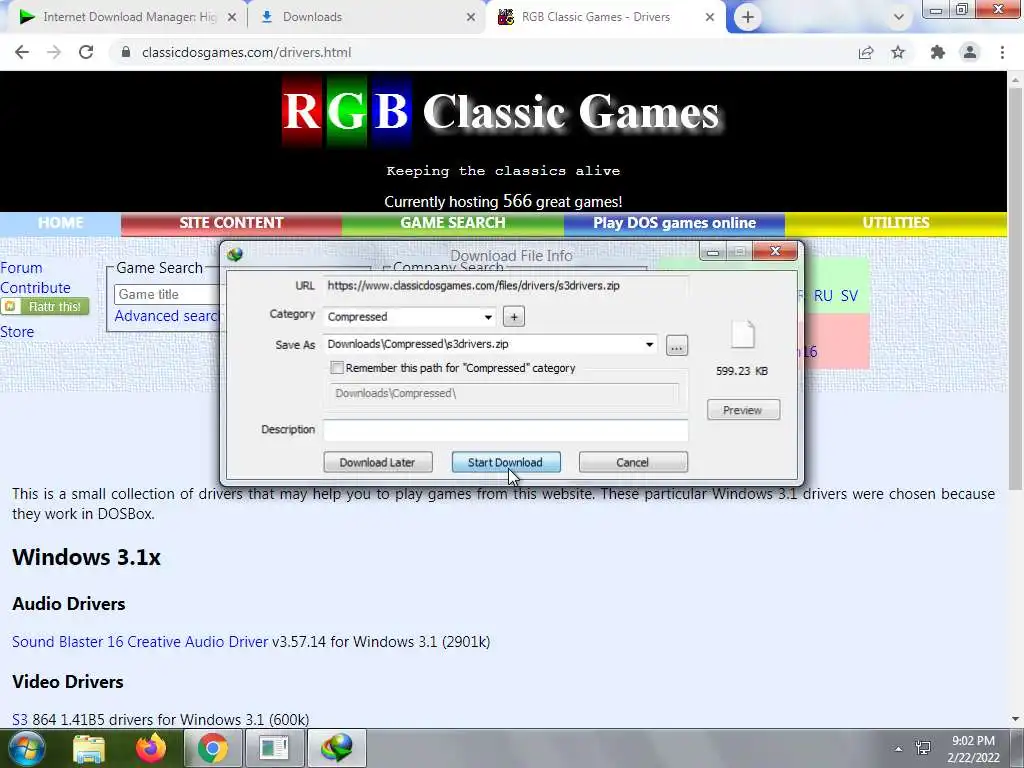Screen dimensions: 1024x768
Task: Close the Internet Download Manager tab
Action: (x=231, y=17)
